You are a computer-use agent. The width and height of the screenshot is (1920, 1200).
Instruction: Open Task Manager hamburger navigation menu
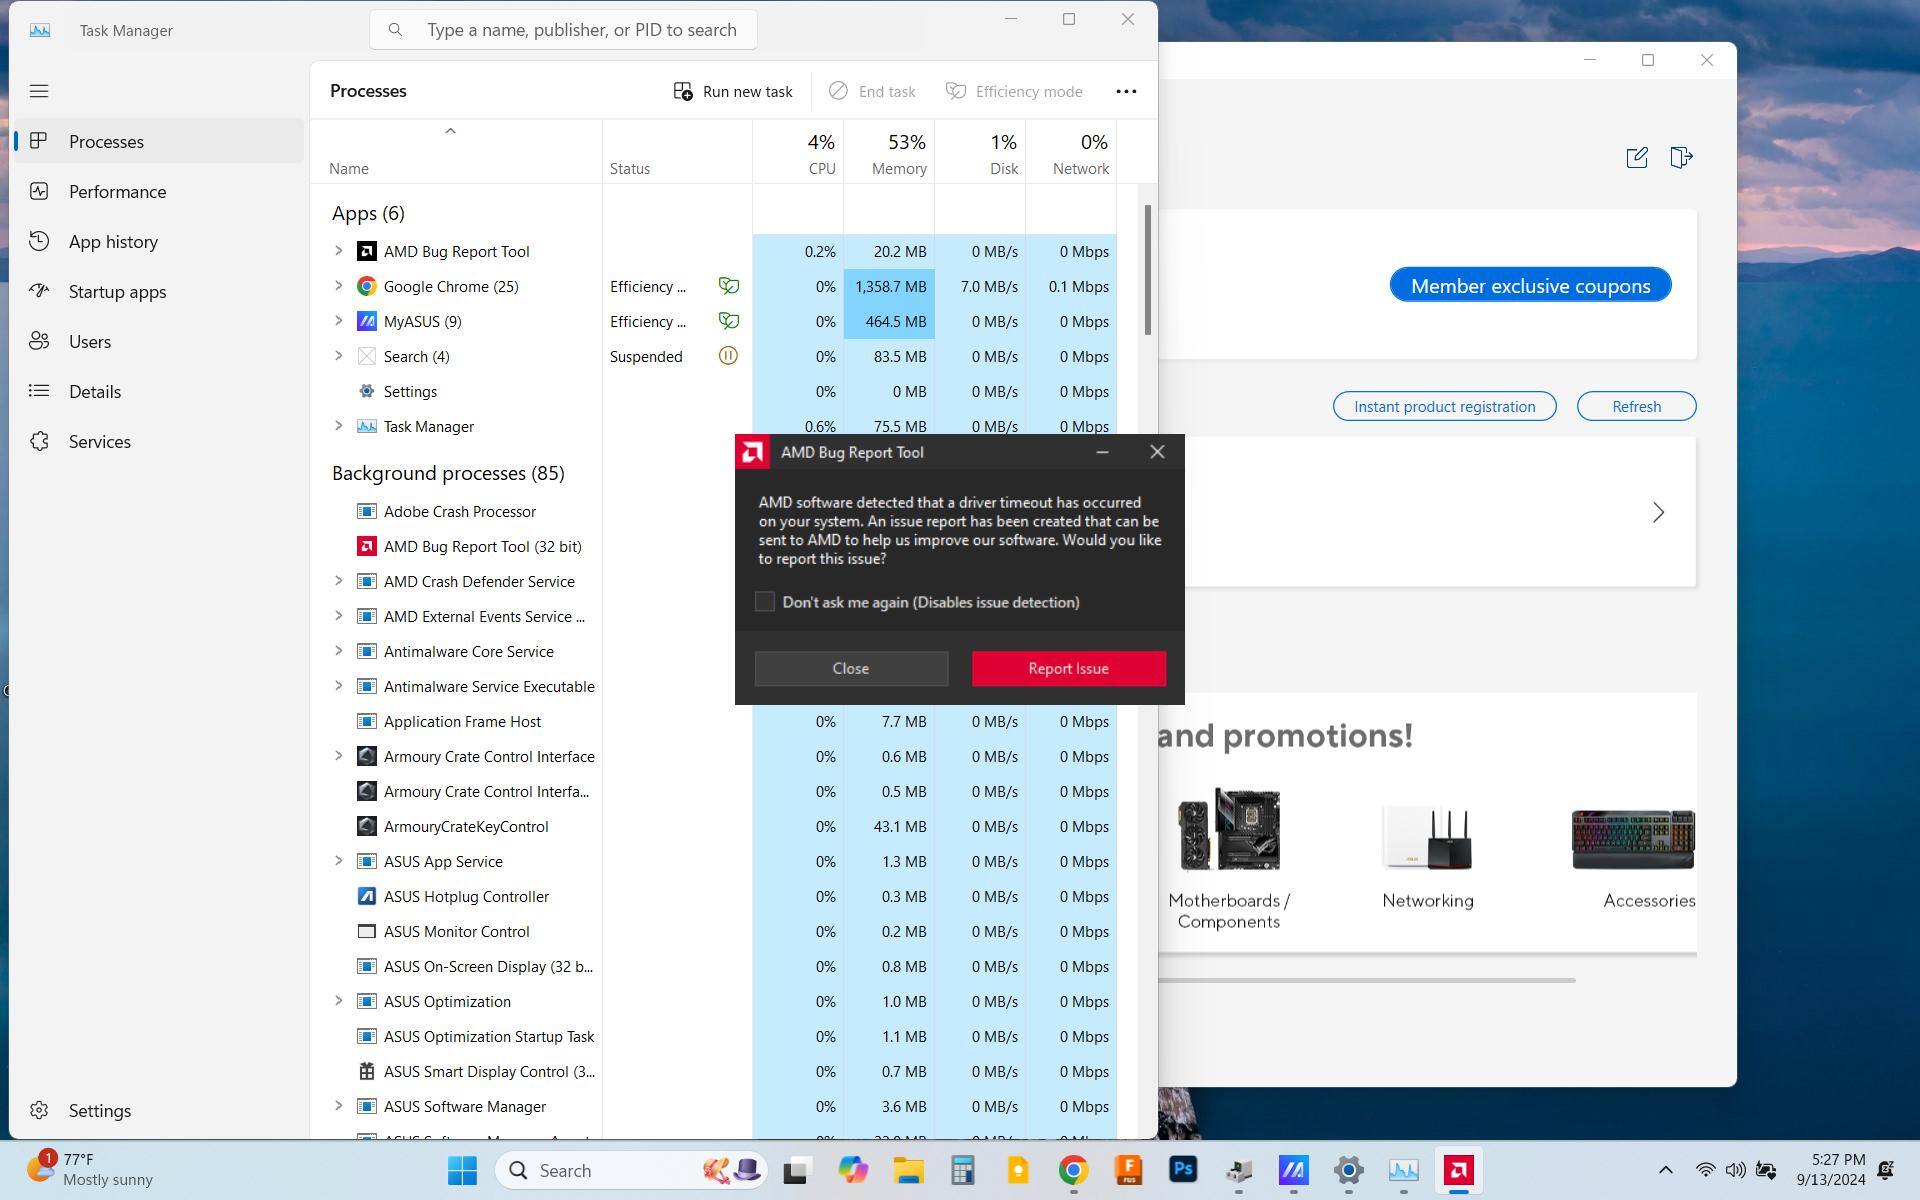point(39,91)
